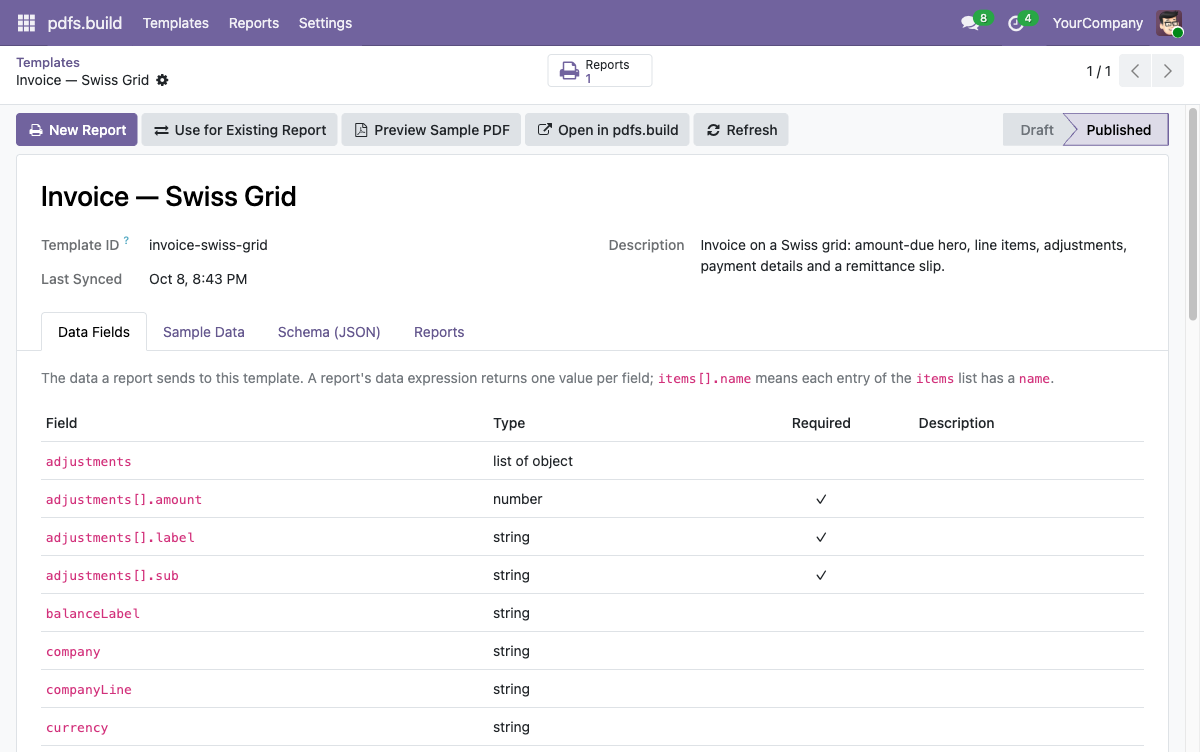Click the Refresh button
The height and width of the screenshot is (752, 1200).
(741, 130)
